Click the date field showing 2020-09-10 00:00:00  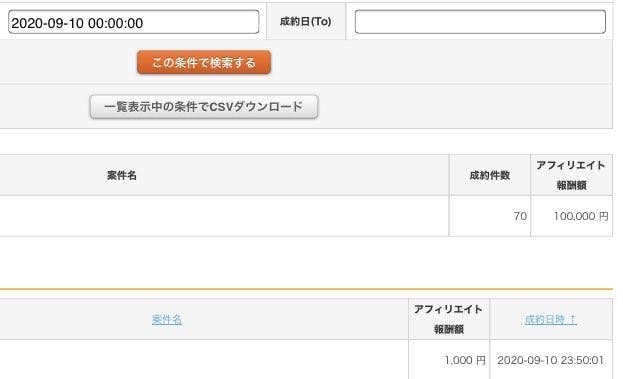click(x=134, y=22)
